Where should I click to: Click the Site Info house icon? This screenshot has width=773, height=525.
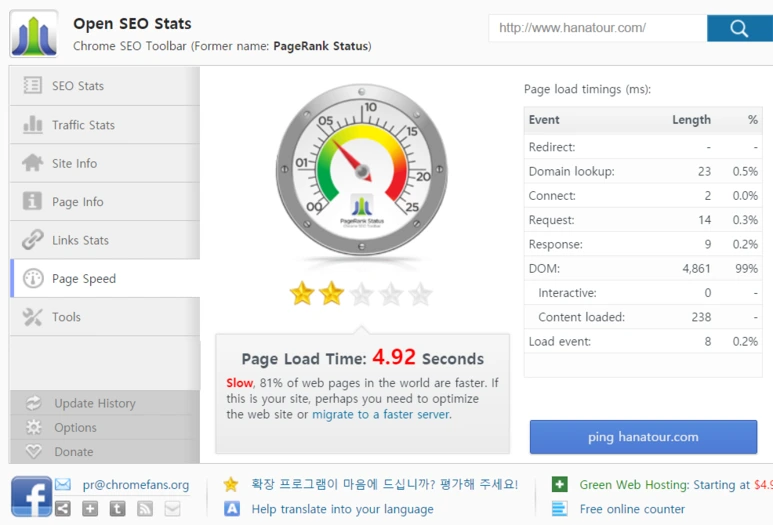(x=33, y=163)
